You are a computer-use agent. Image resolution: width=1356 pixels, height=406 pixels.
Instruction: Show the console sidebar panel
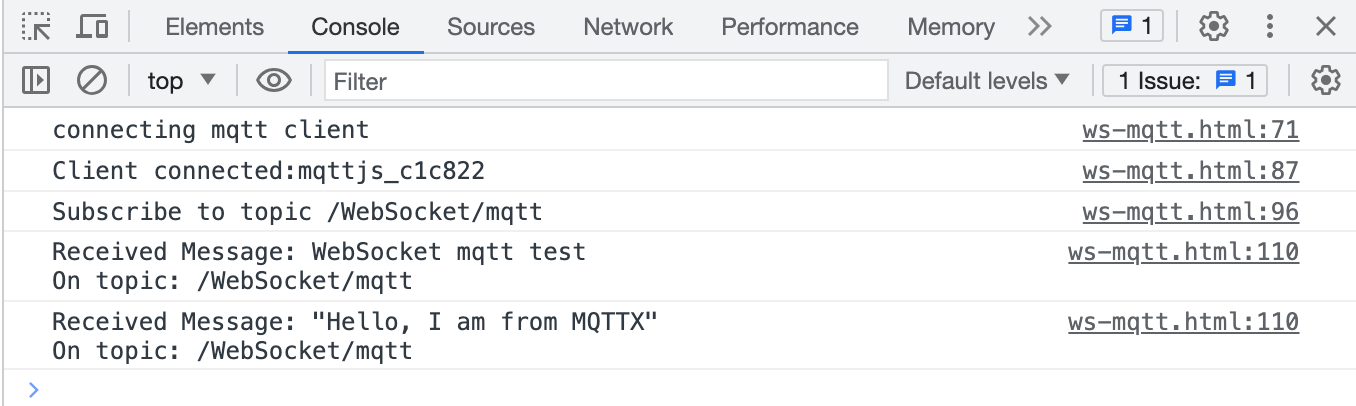coord(36,80)
